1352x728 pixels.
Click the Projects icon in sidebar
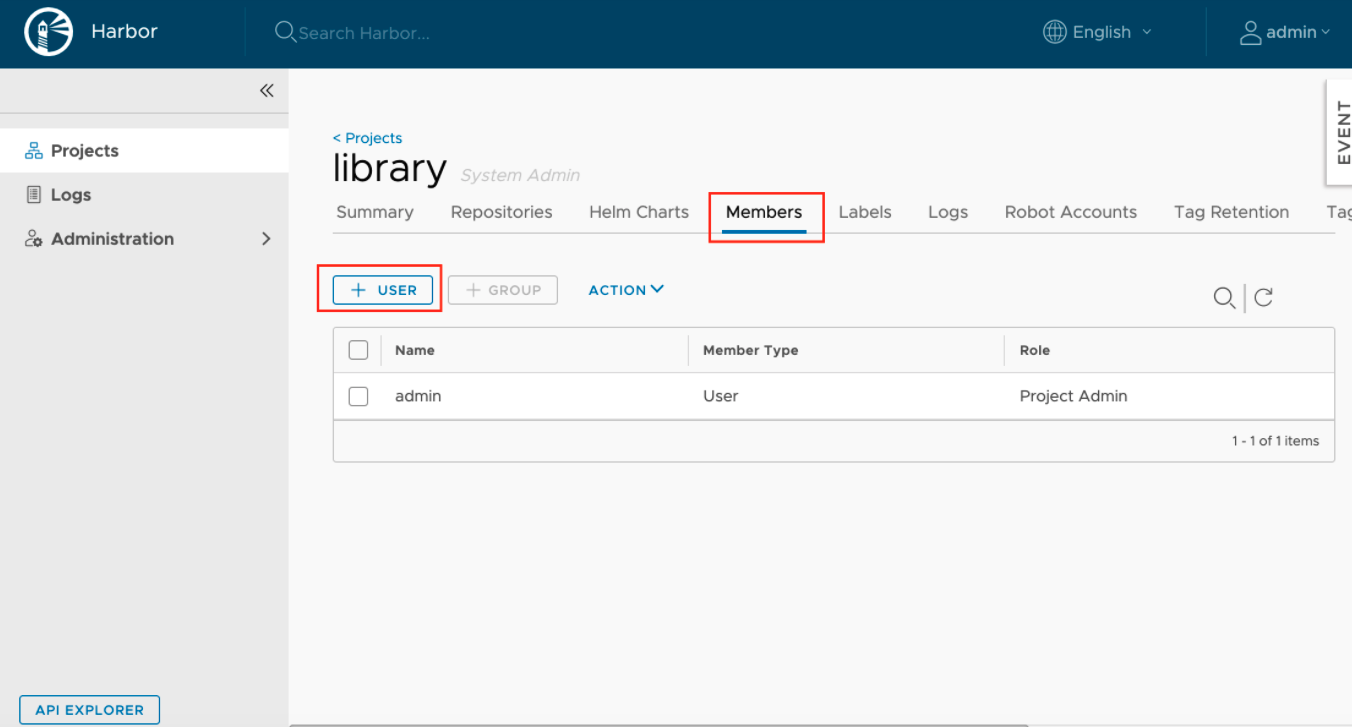pos(34,151)
